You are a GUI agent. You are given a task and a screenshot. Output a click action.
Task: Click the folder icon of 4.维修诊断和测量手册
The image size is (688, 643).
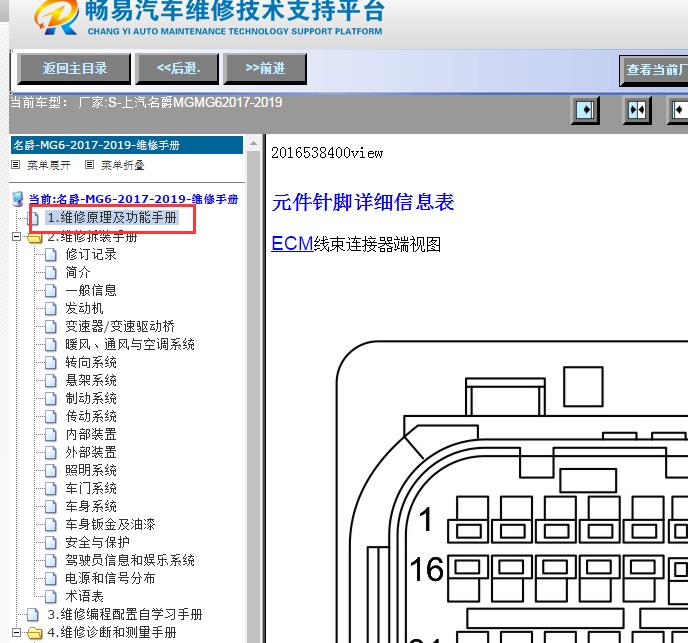(35, 633)
